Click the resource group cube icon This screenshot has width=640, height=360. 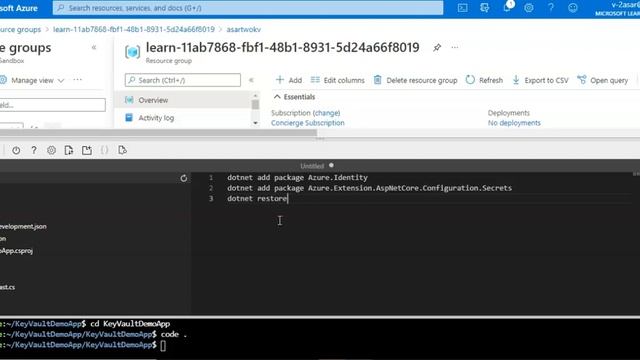click(132, 52)
